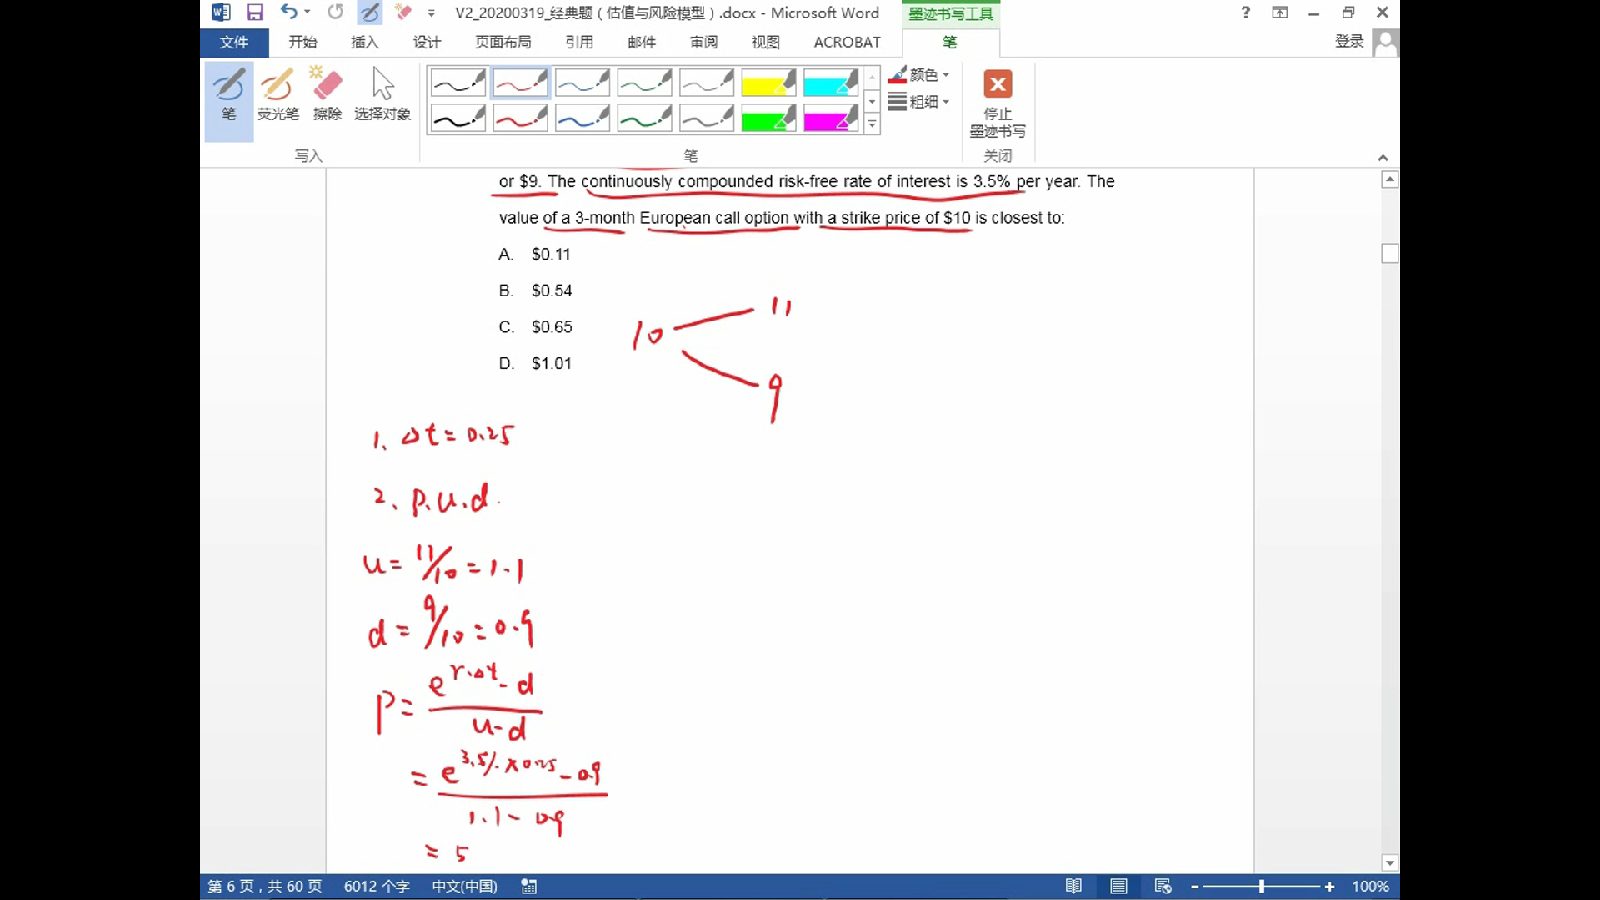Open the 粗细 ink thickness dropdown

[x=918, y=101]
